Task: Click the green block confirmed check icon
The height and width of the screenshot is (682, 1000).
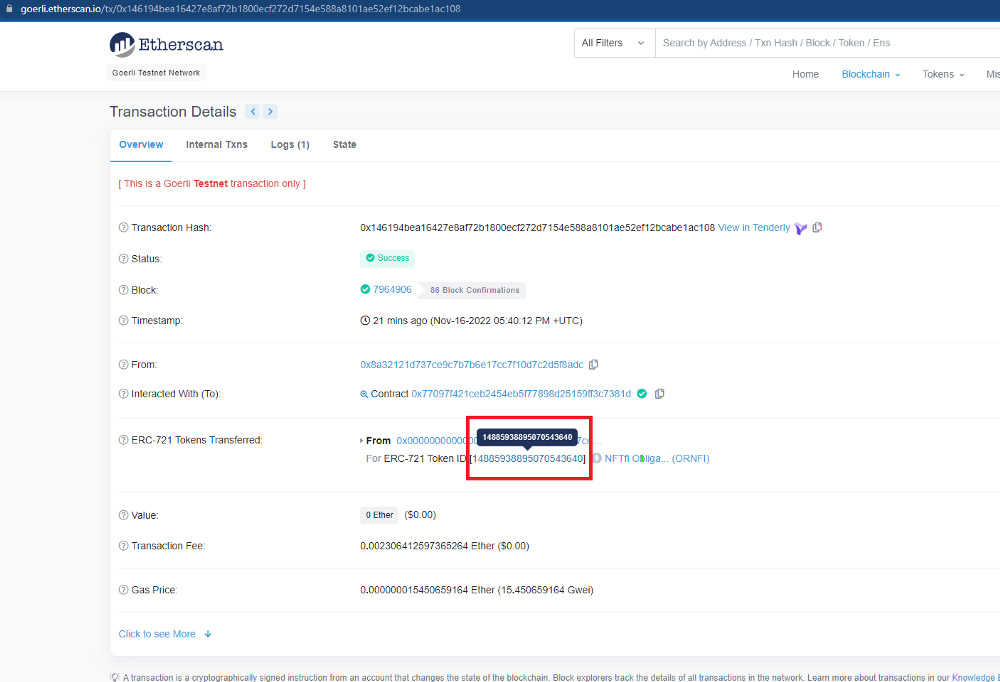Action: click(x=365, y=290)
